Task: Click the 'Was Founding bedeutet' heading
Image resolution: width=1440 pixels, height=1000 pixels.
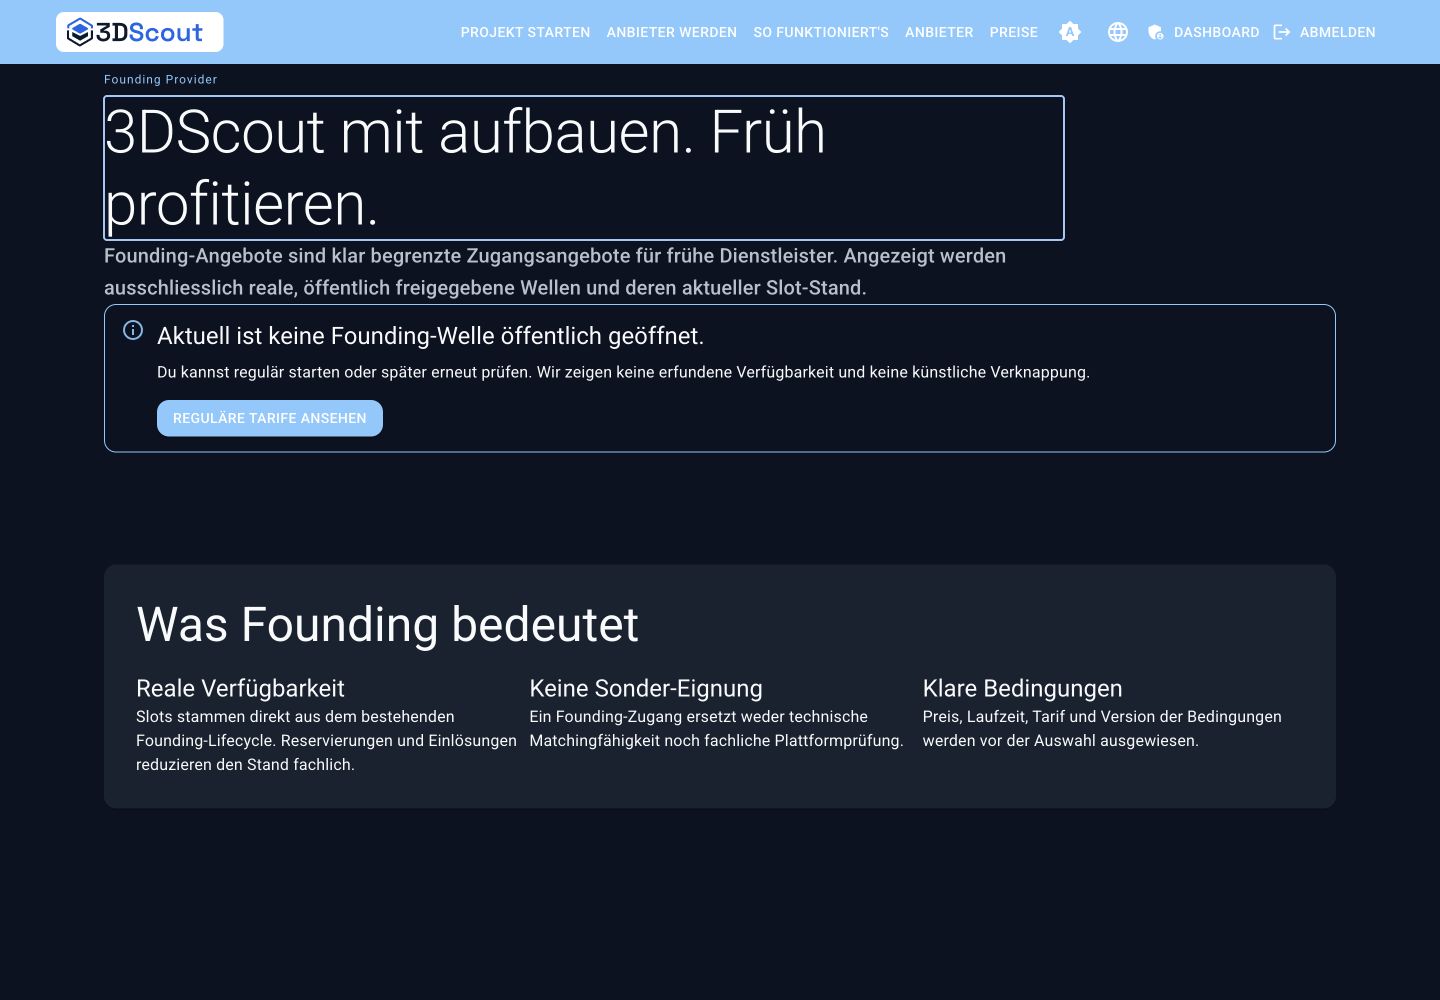Action: (x=387, y=625)
